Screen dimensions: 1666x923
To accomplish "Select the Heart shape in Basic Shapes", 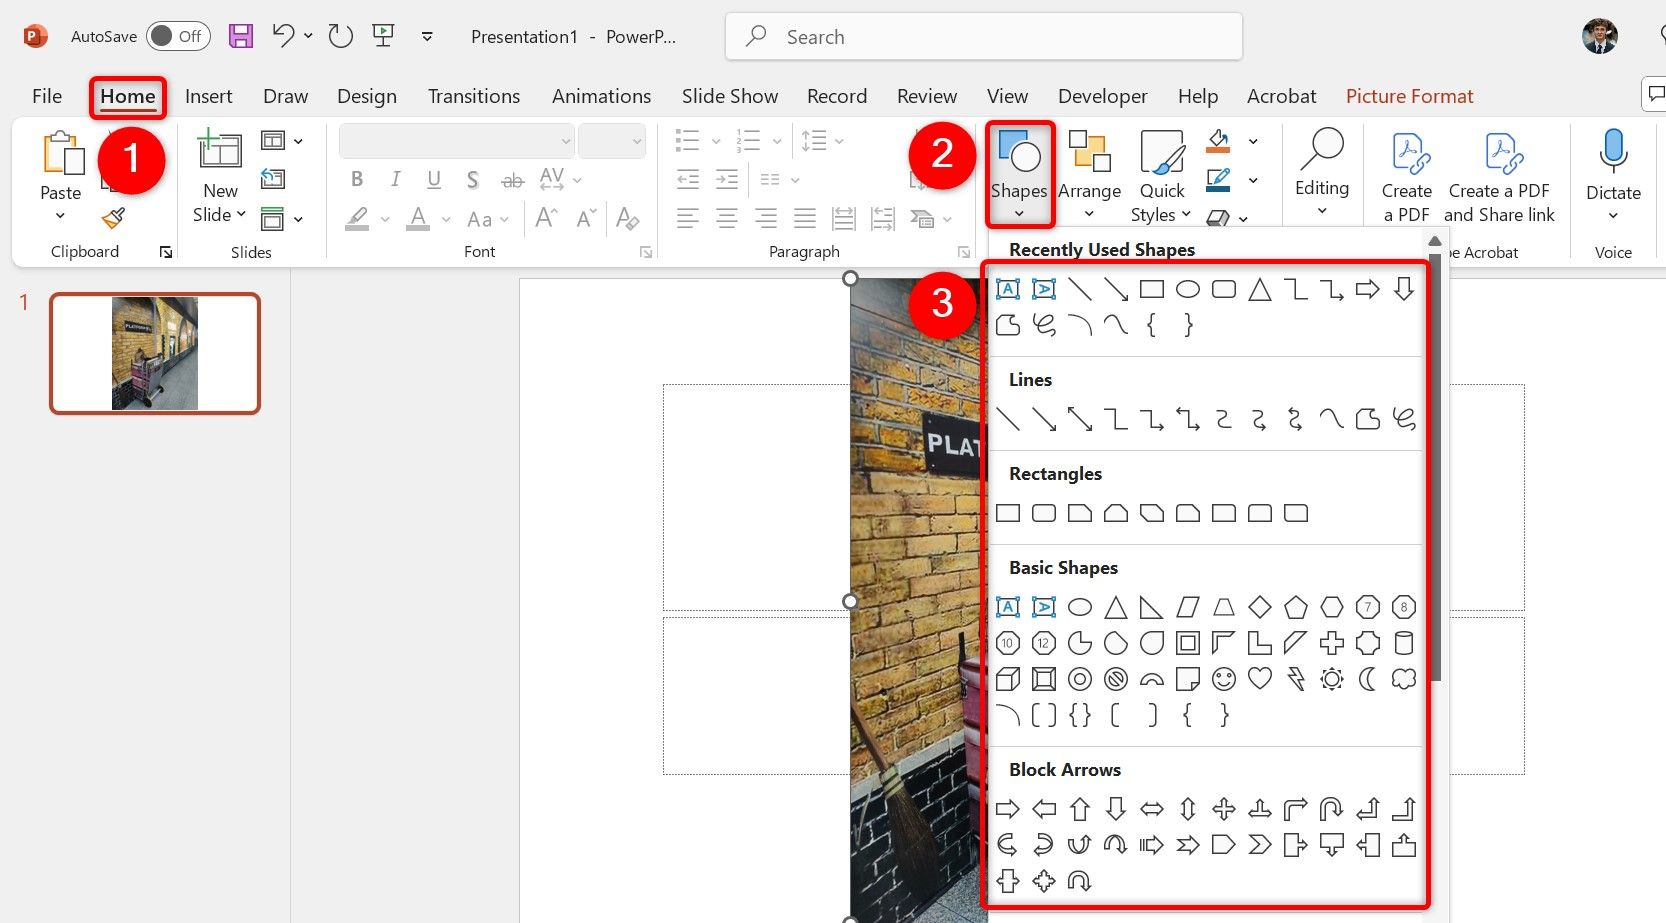I will pos(1260,679).
